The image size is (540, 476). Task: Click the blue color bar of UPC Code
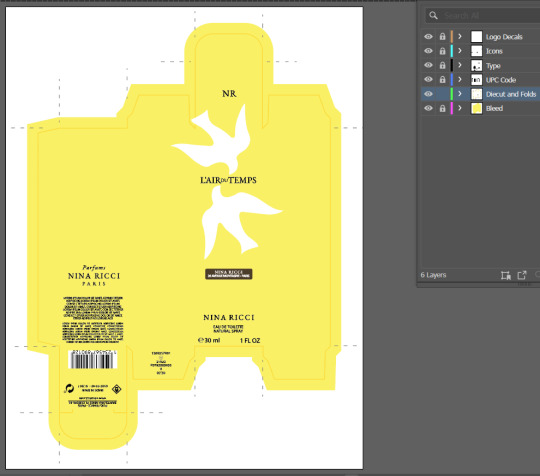pos(451,80)
